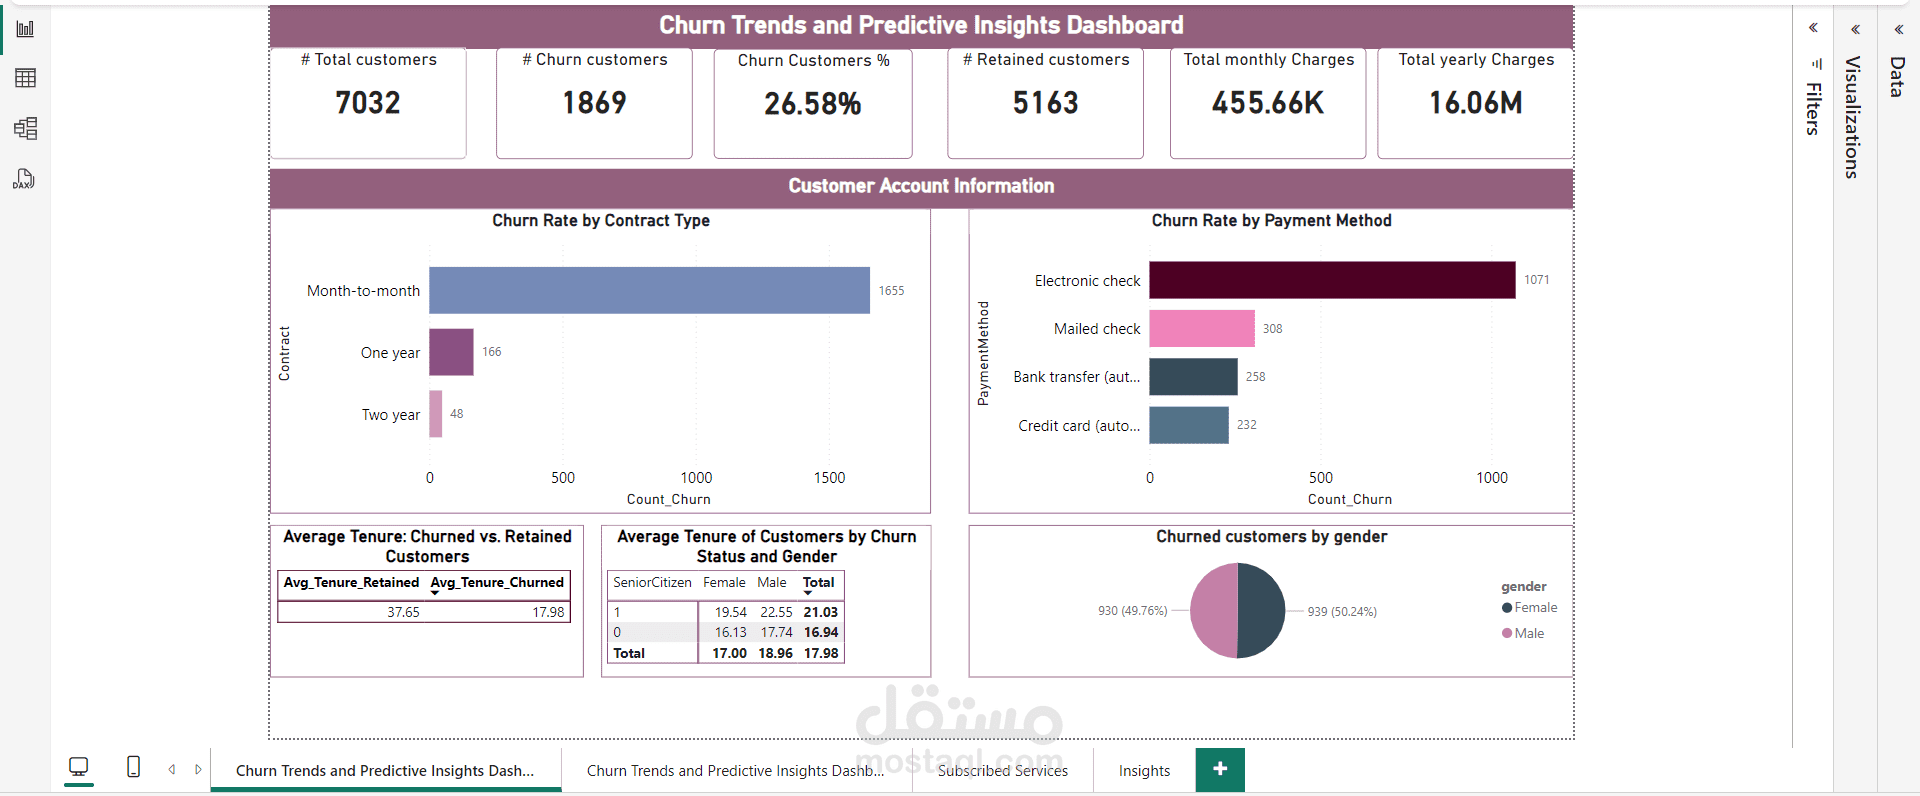Select Total yearly Charges card

pos(1476,103)
